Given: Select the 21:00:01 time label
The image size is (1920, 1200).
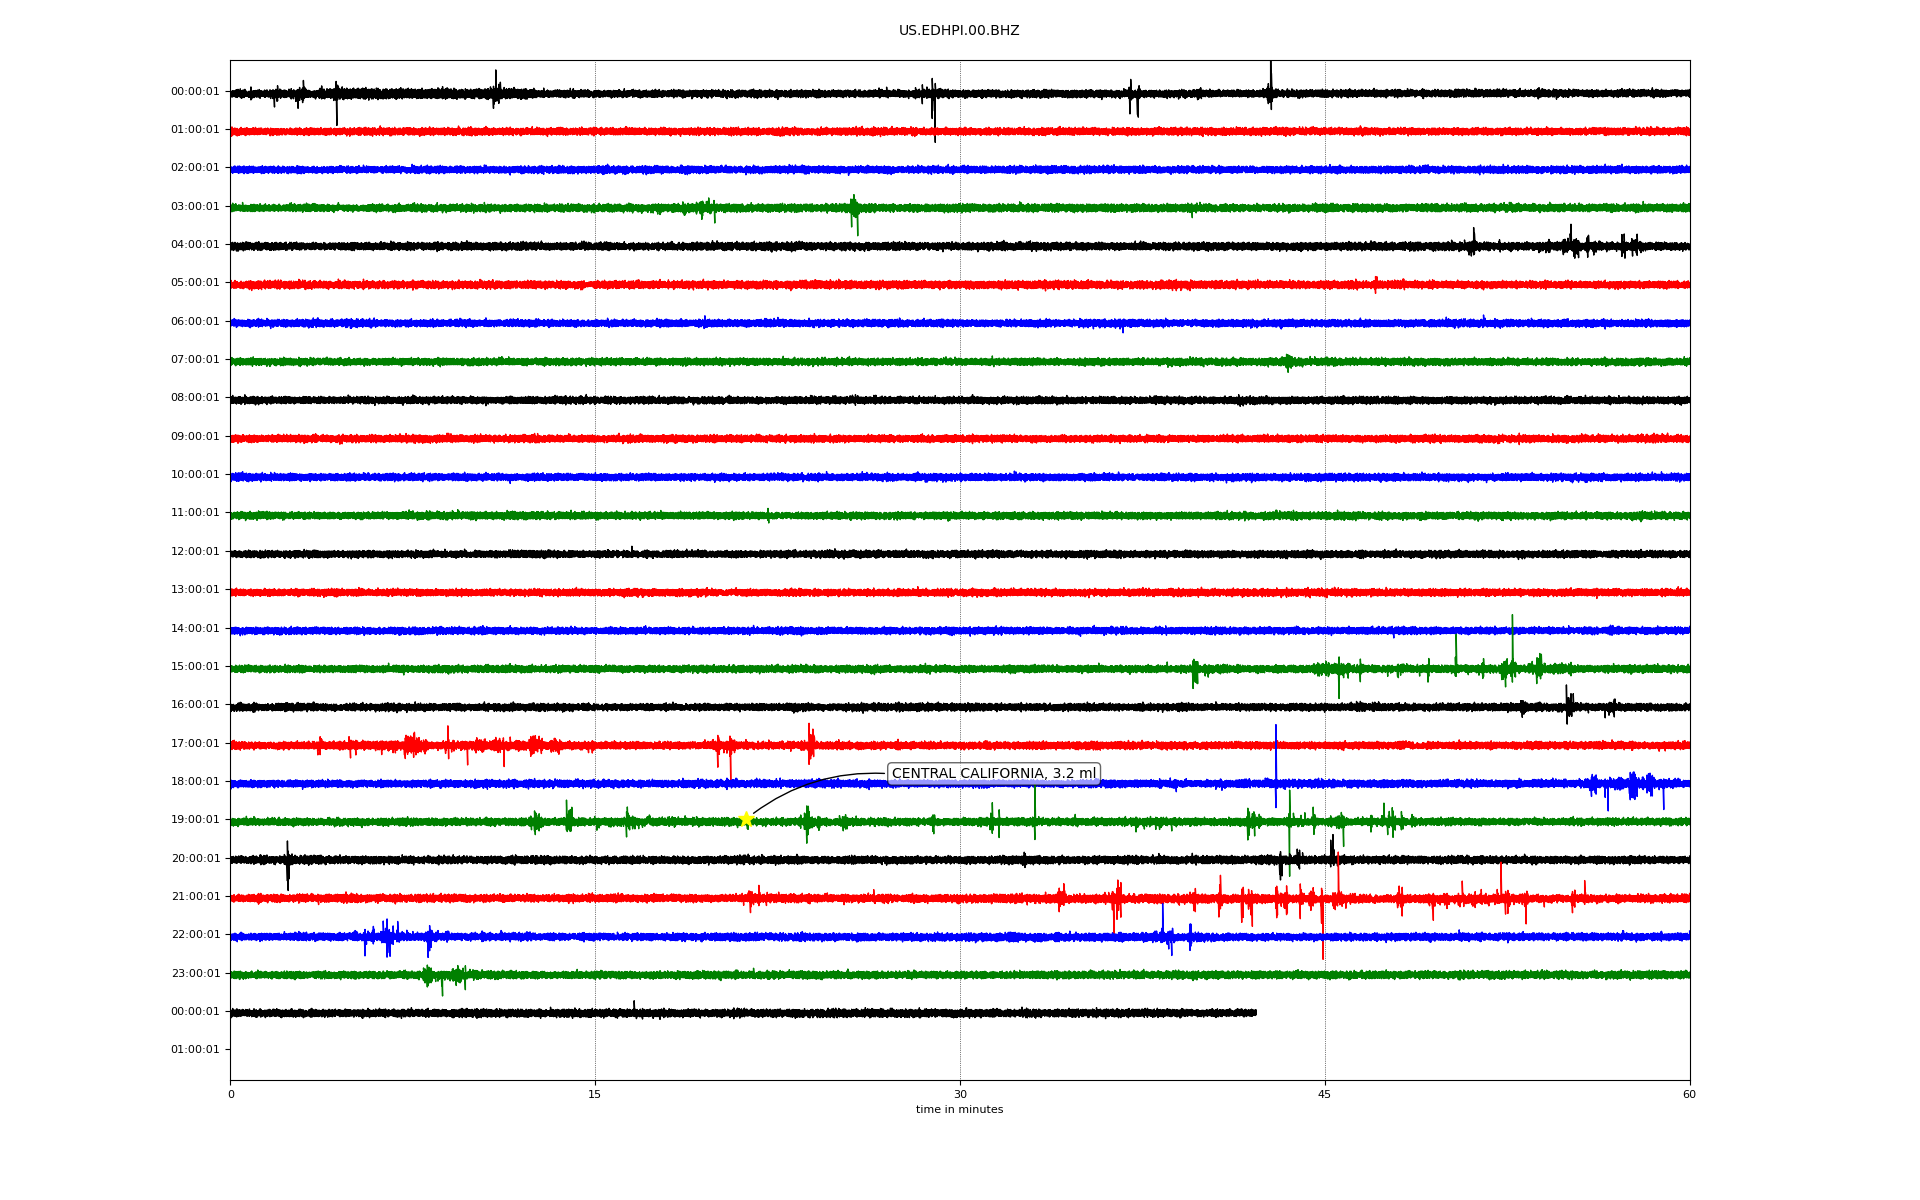Looking at the screenshot, I should click(195, 896).
